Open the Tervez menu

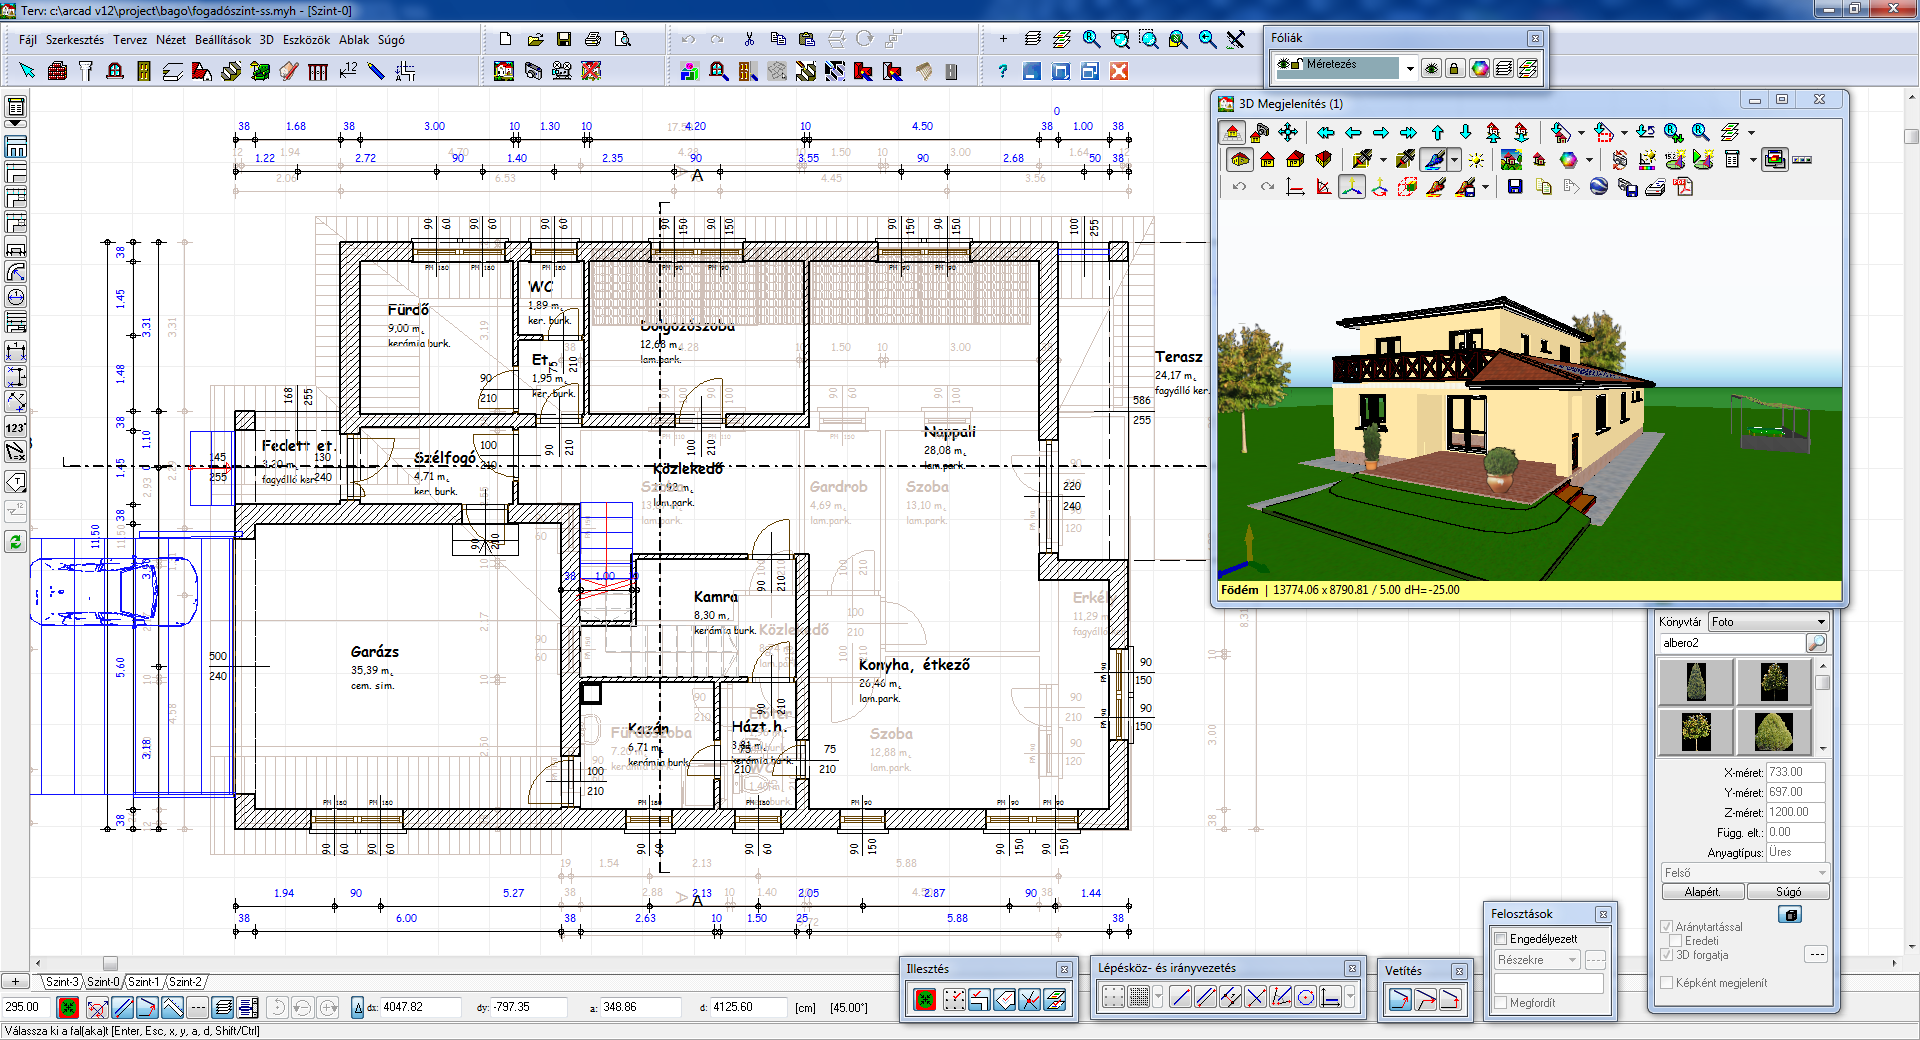coord(129,40)
